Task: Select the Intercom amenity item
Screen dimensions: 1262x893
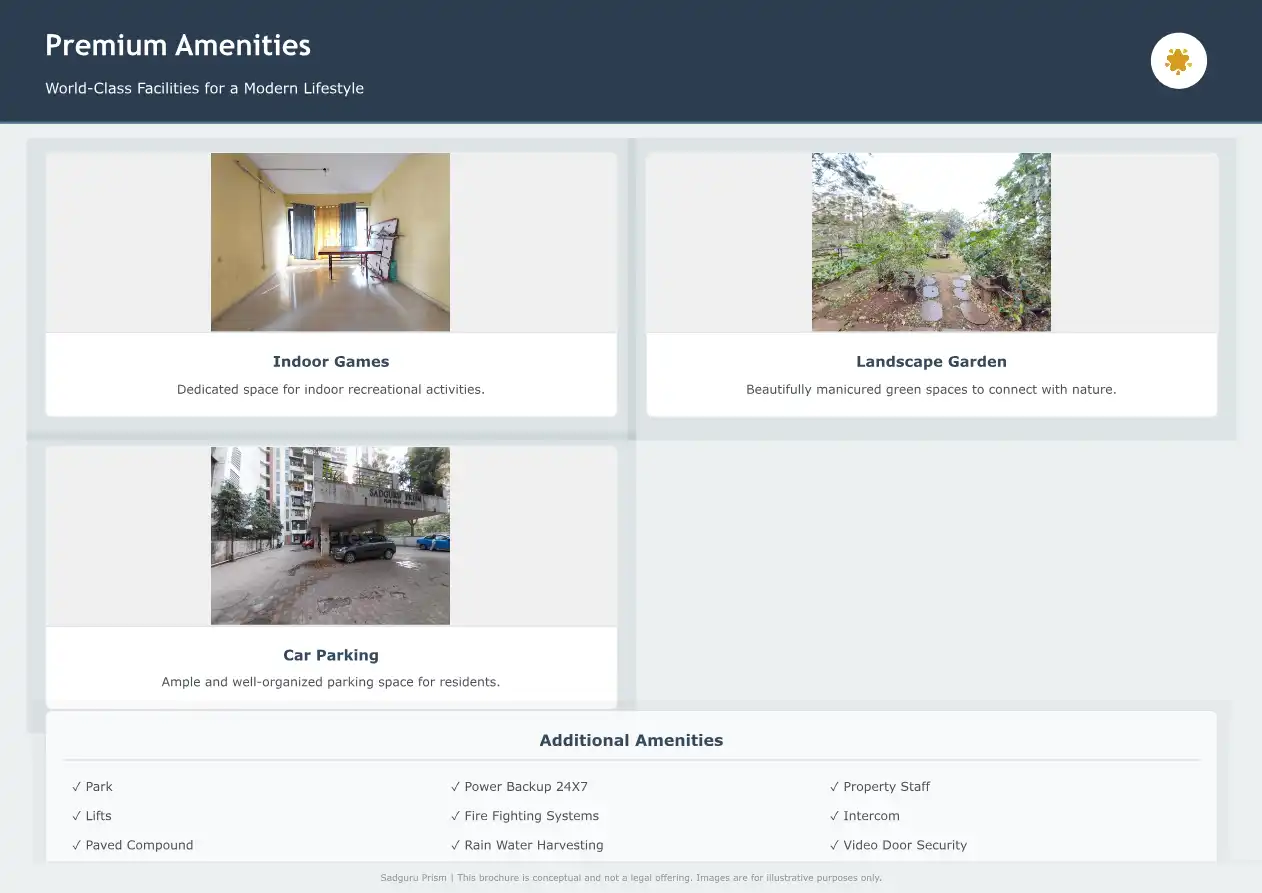Action: pyautogui.click(x=870, y=816)
